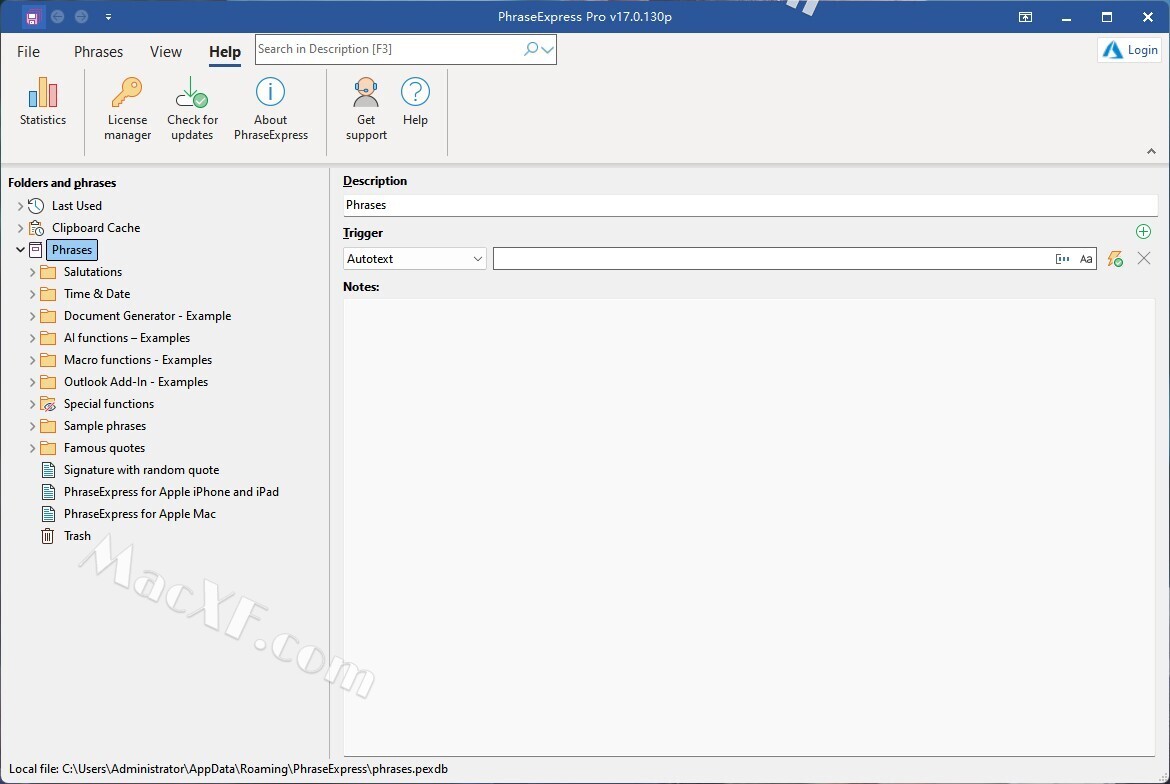Select Signature with random quote phrase
Image resolution: width=1170 pixels, height=784 pixels.
tap(141, 470)
